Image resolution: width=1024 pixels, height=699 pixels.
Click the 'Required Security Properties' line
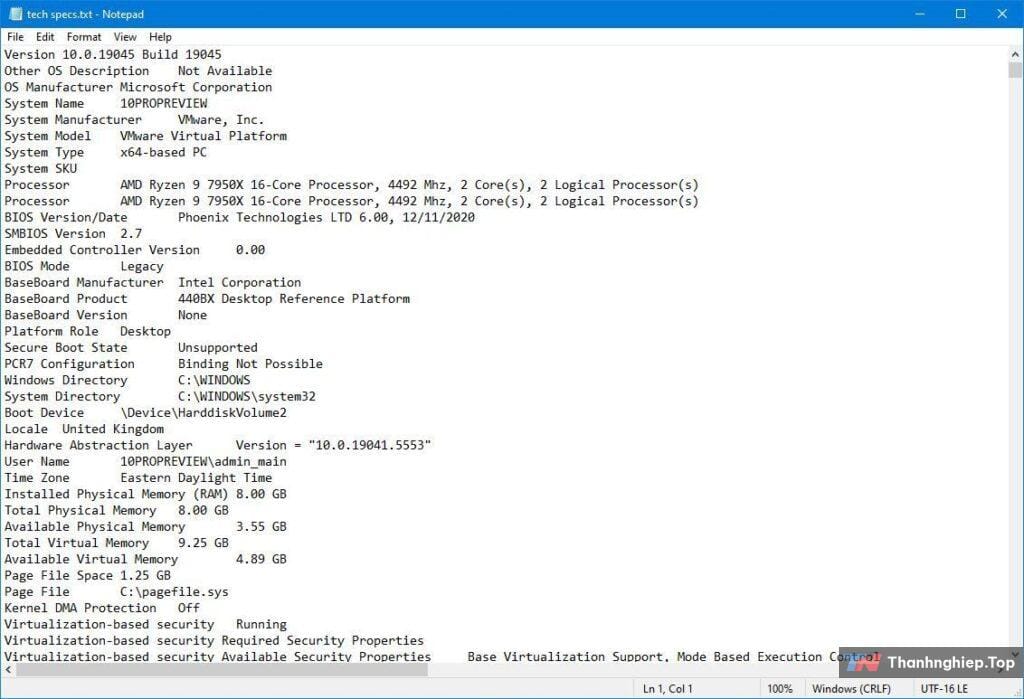(x=214, y=641)
